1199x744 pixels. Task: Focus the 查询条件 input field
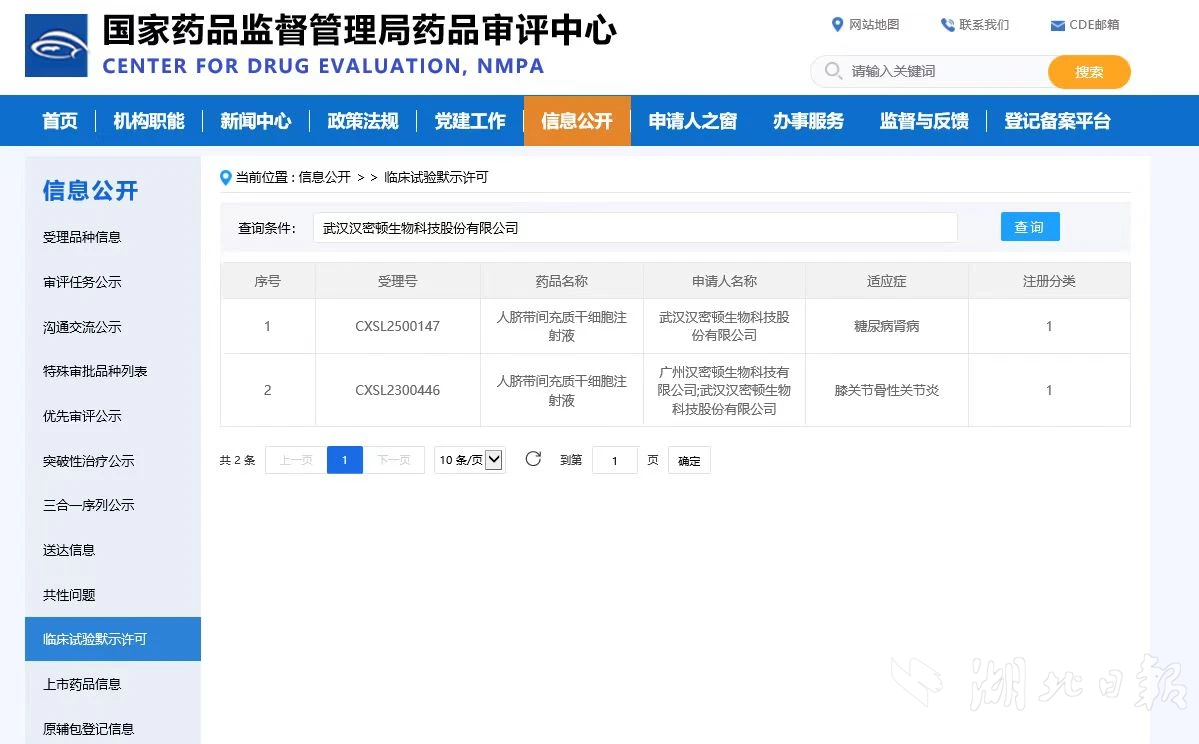tap(635, 228)
